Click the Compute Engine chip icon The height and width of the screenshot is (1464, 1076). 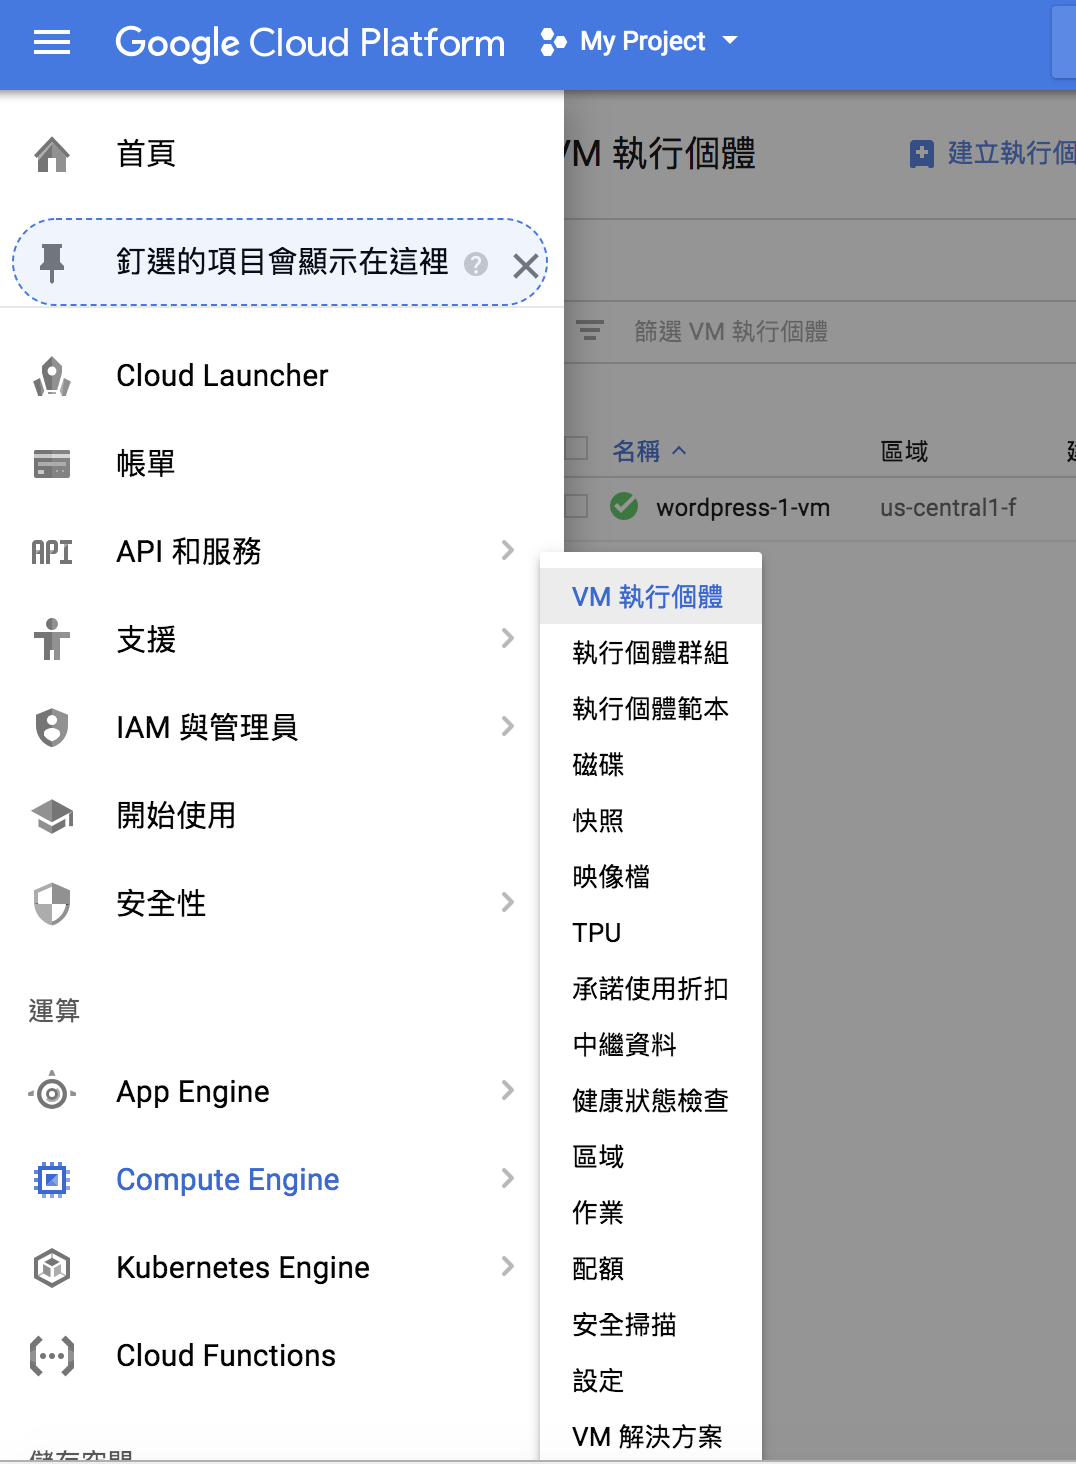coord(52,1180)
